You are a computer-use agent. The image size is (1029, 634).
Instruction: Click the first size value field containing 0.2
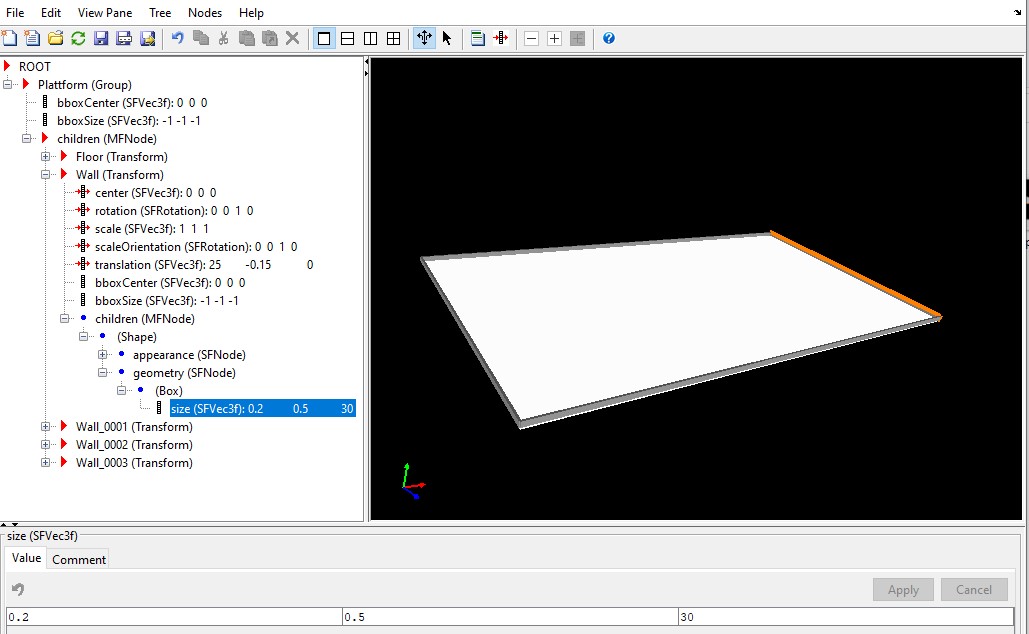(174, 617)
